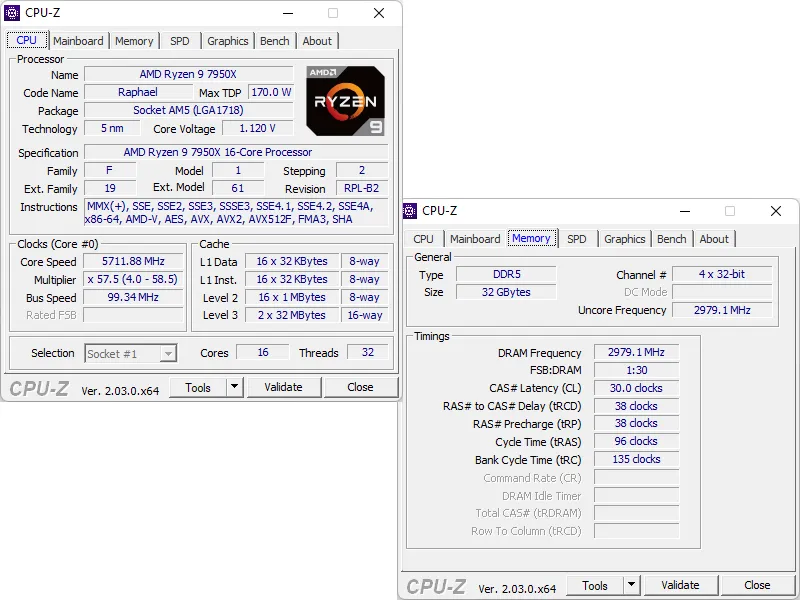Click Close button in the CPU window

coord(360,387)
